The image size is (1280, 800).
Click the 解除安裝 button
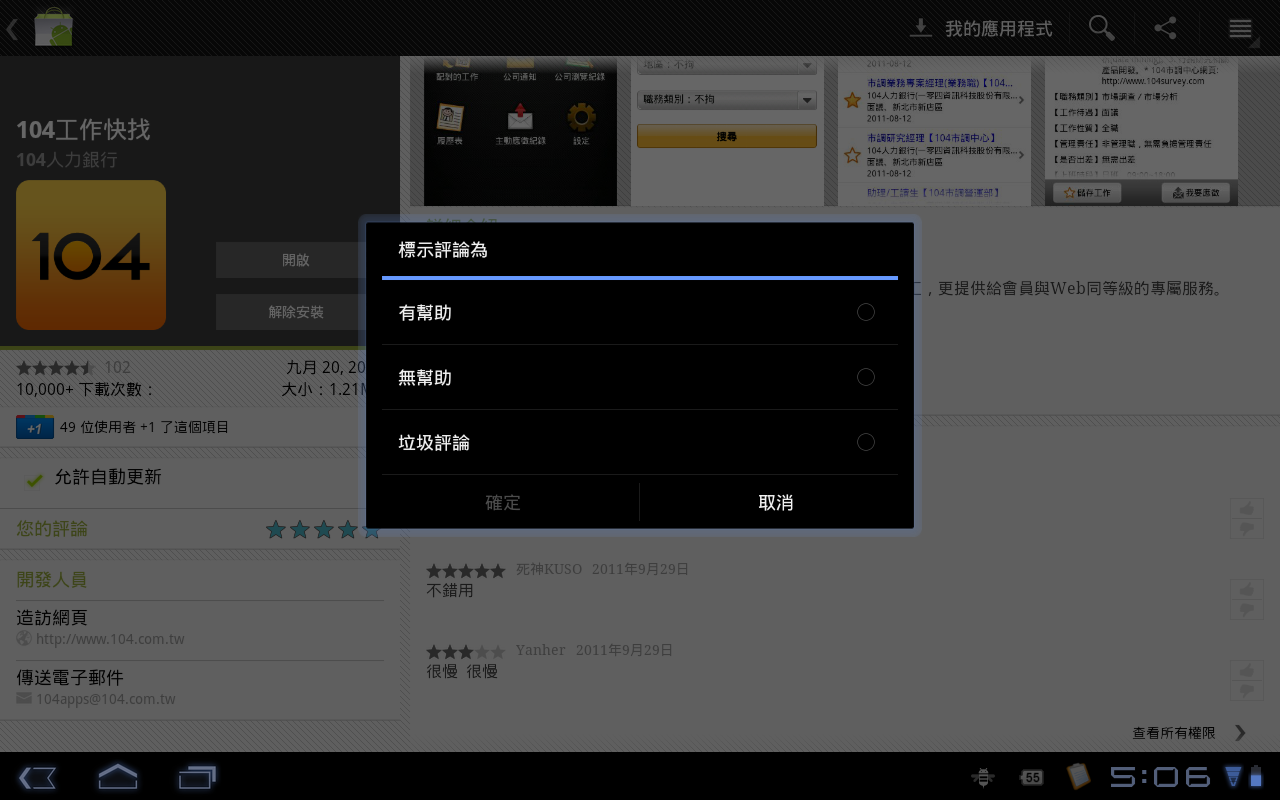pos(295,312)
